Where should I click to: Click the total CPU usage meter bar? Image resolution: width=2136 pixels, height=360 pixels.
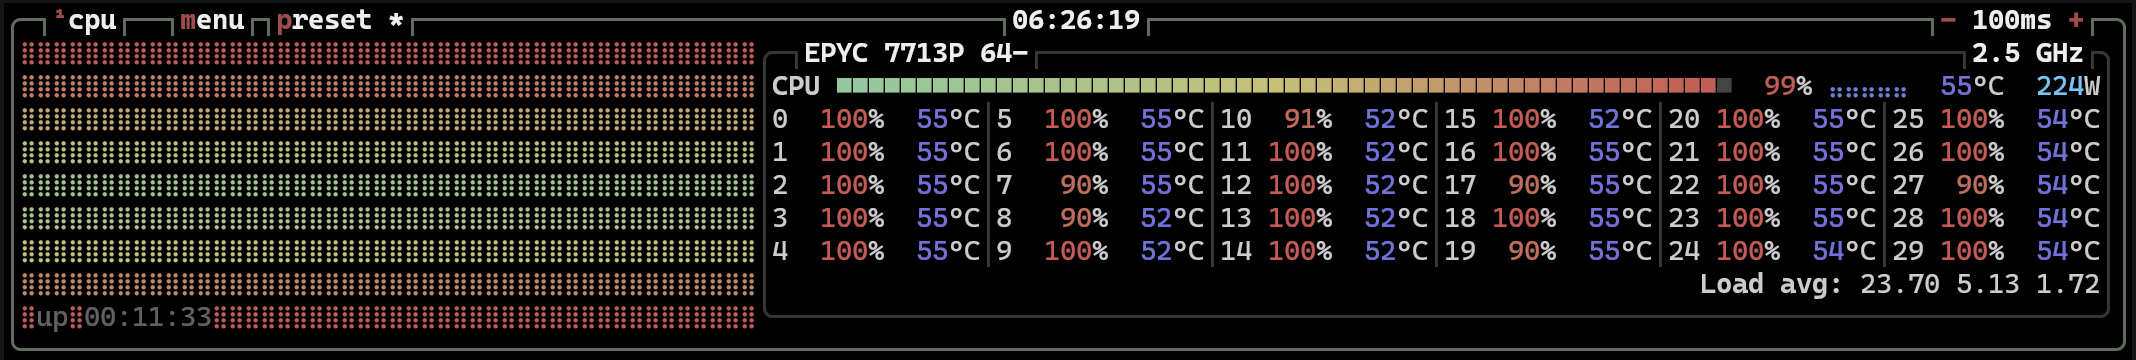click(x=1284, y=86)
